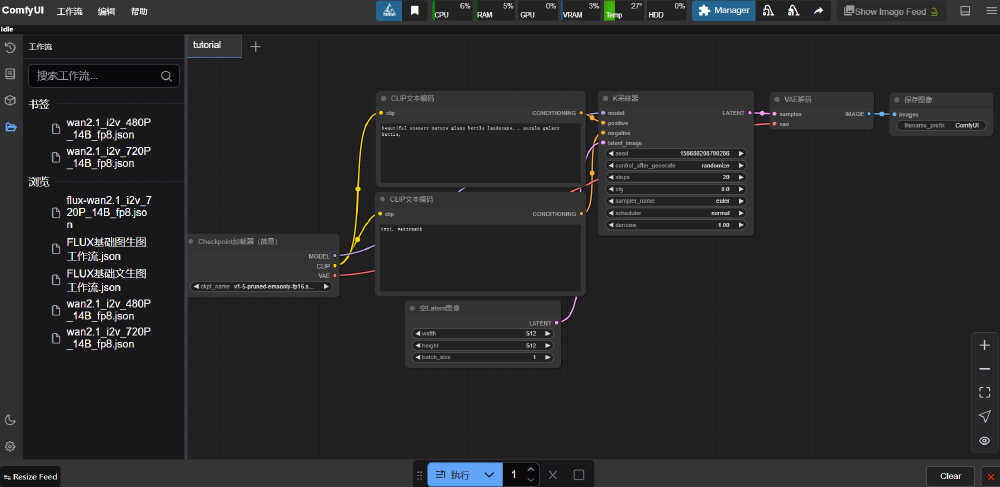Open the node library sidebar icon
The image size is (1000, 487).
(x=10, y=74)
